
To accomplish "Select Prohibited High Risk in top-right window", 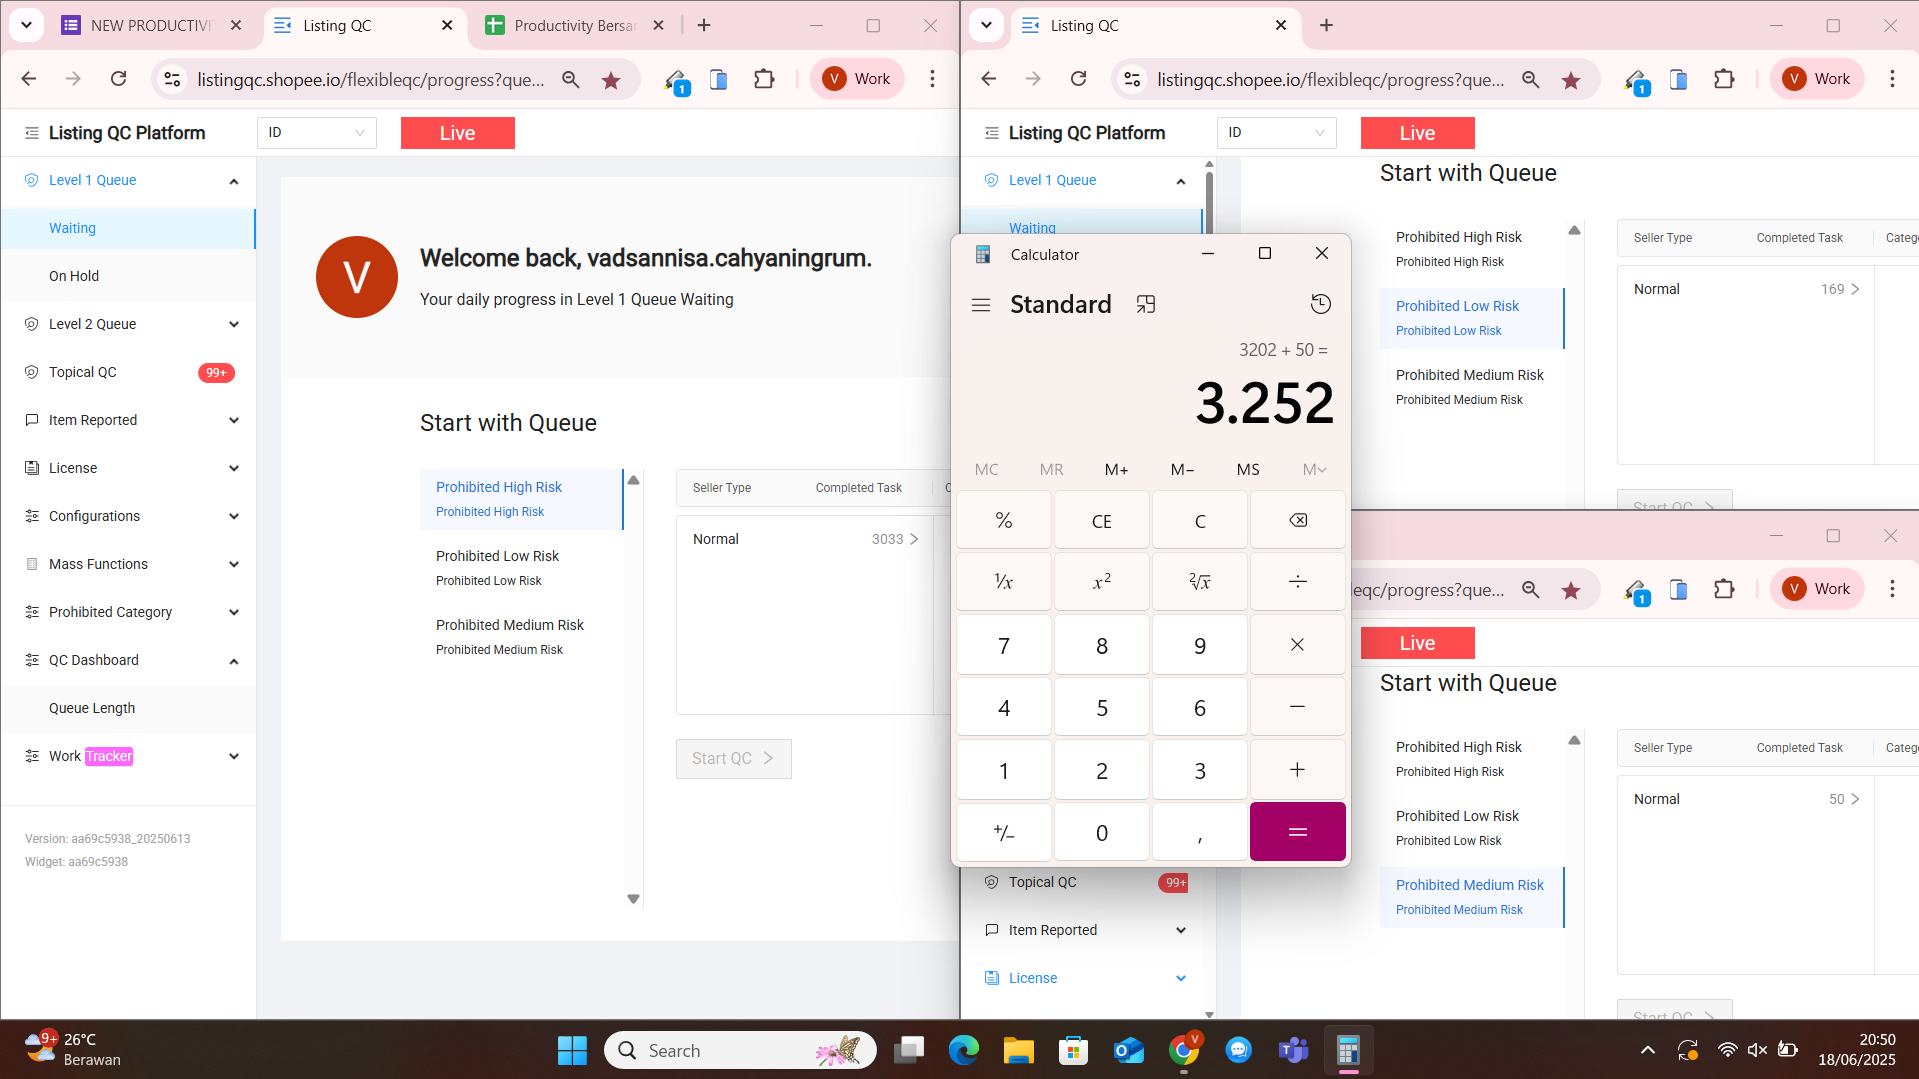I will pos(1472,248).
